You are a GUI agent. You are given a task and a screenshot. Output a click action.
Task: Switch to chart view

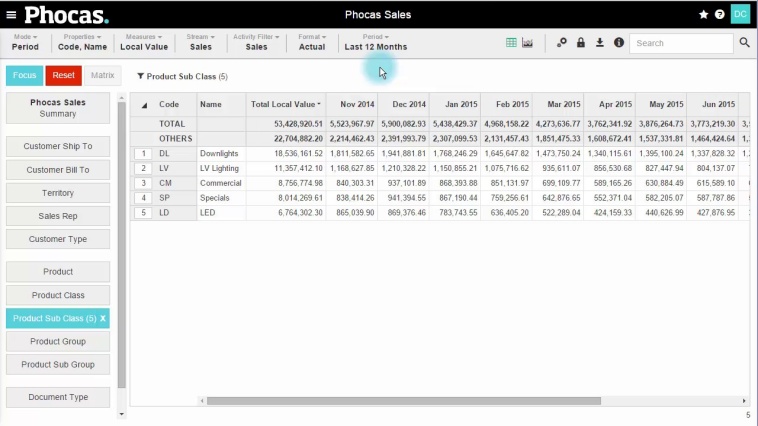(x=527, y=43)
